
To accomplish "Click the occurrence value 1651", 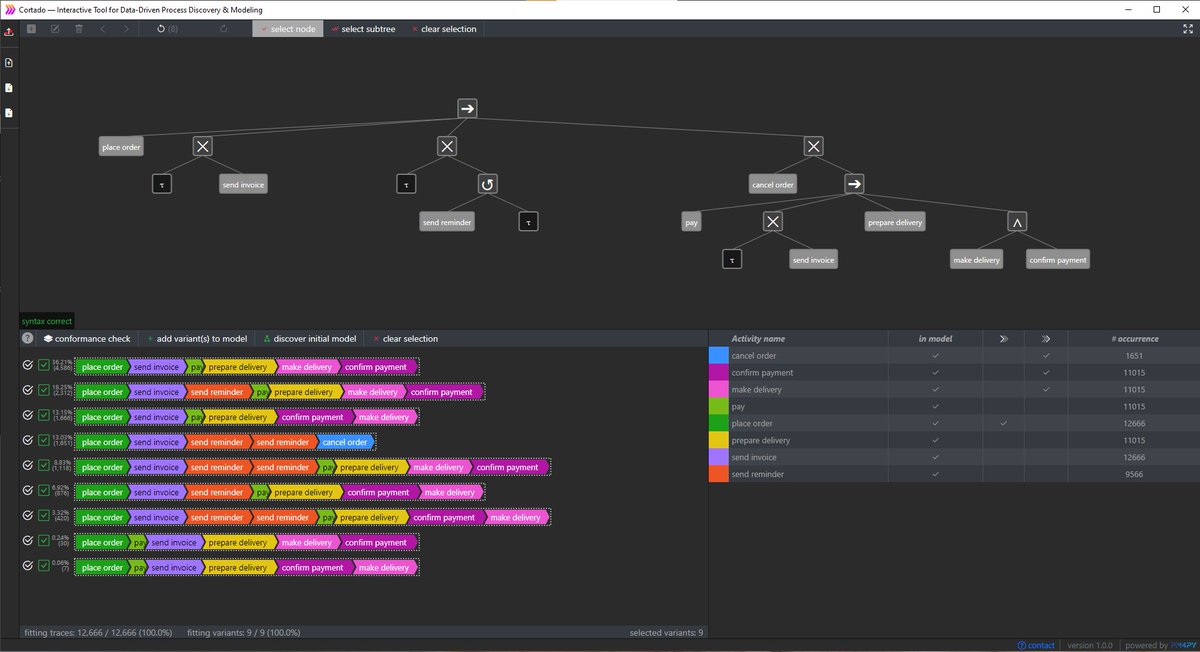I will click(x=1133, y=355).
